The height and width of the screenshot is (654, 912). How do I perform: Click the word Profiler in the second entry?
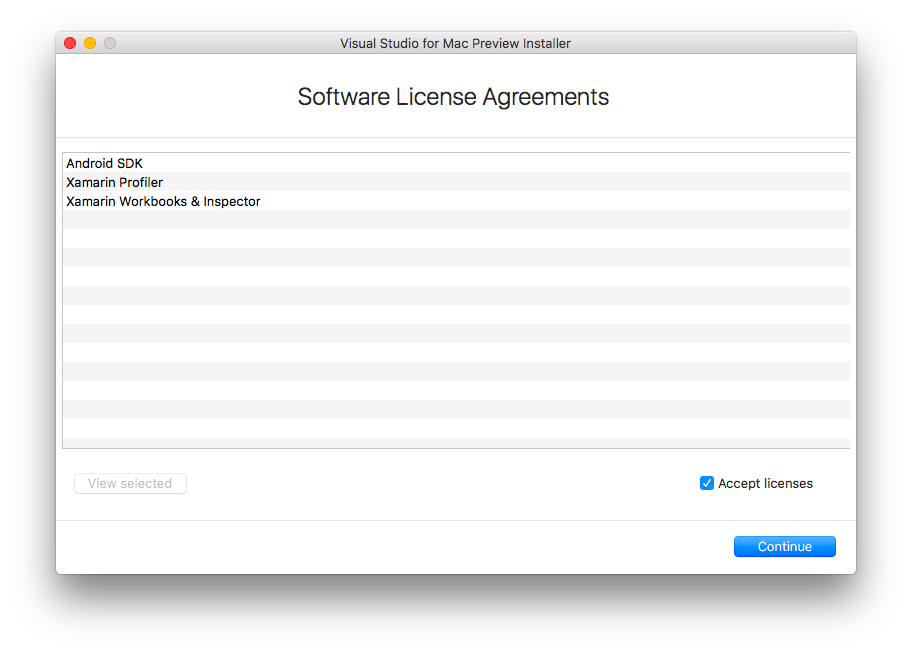pos(141,183)
